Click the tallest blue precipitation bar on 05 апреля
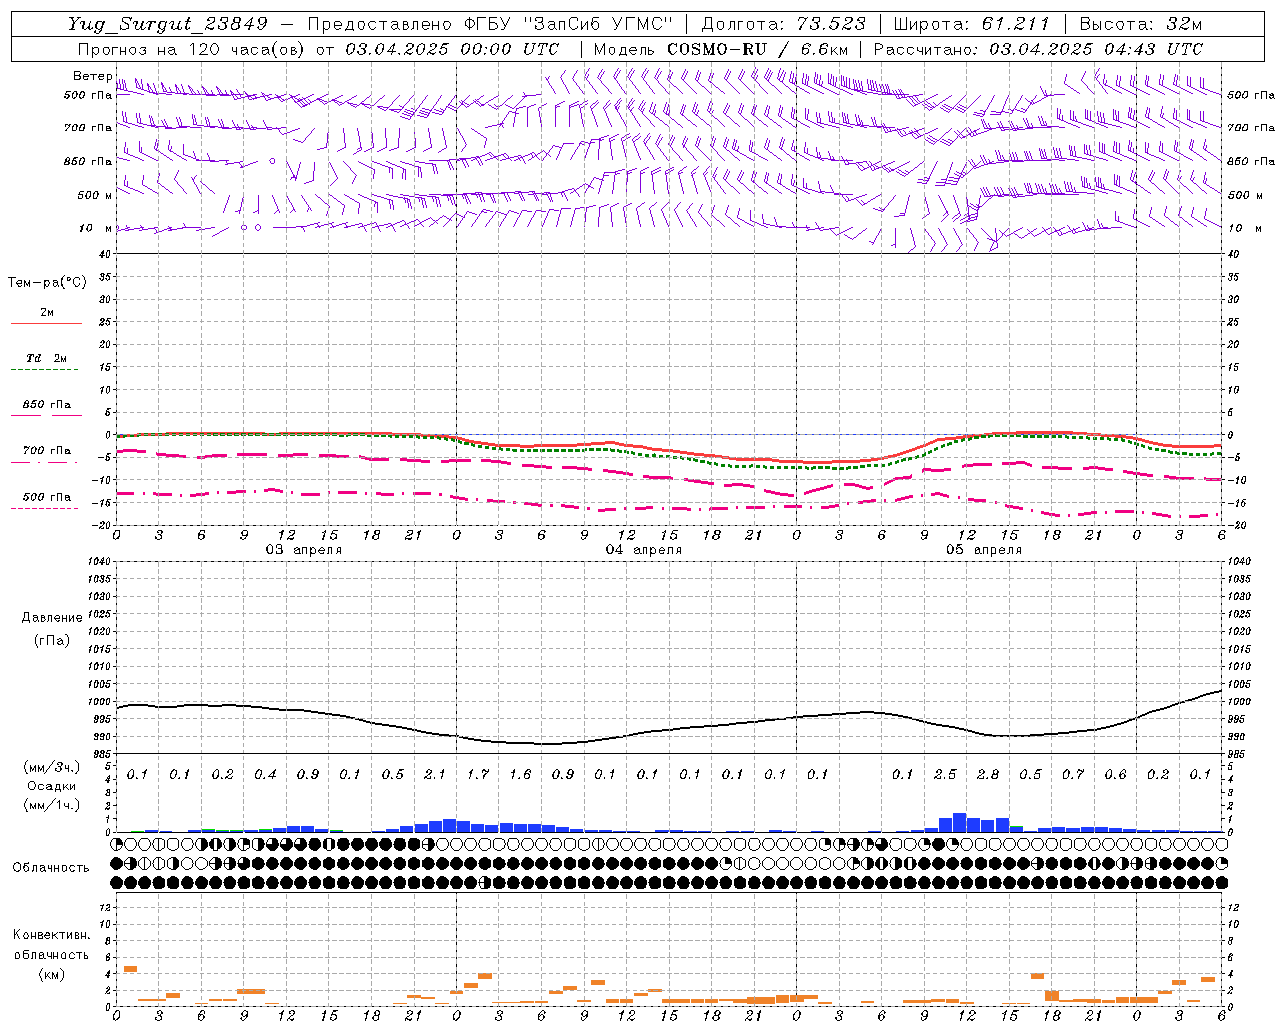This screenshot has width=1280, height=1024. click(x=960, y=822)
